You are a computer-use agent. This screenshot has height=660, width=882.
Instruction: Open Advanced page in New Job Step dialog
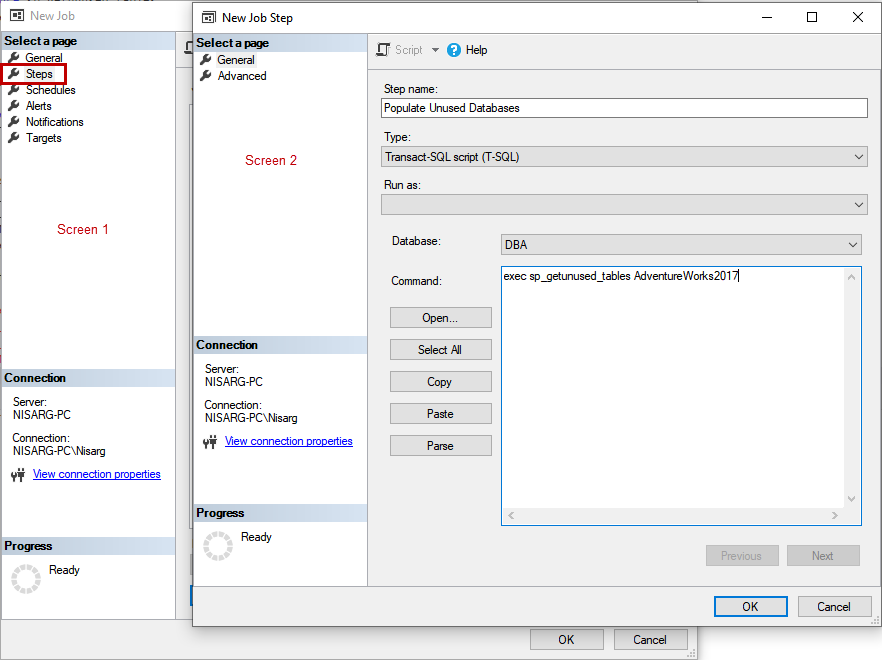[x=242, y=76]
